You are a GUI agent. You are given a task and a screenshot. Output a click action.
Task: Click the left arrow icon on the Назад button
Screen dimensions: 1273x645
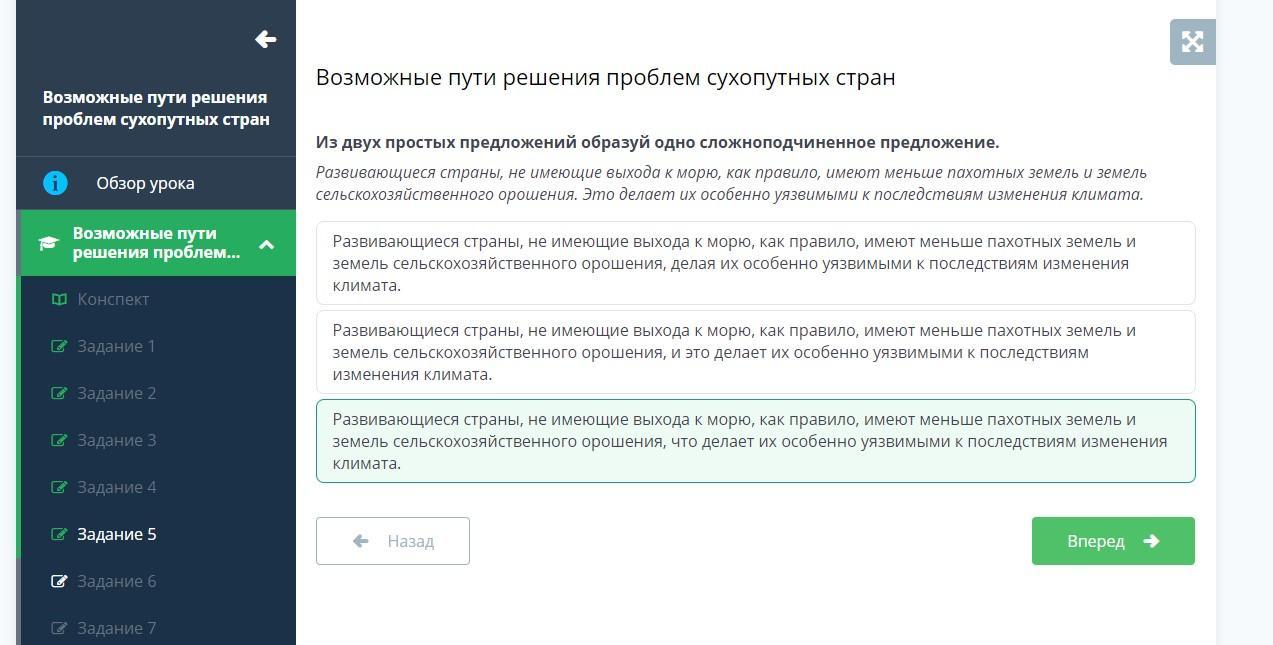(361, 541)
